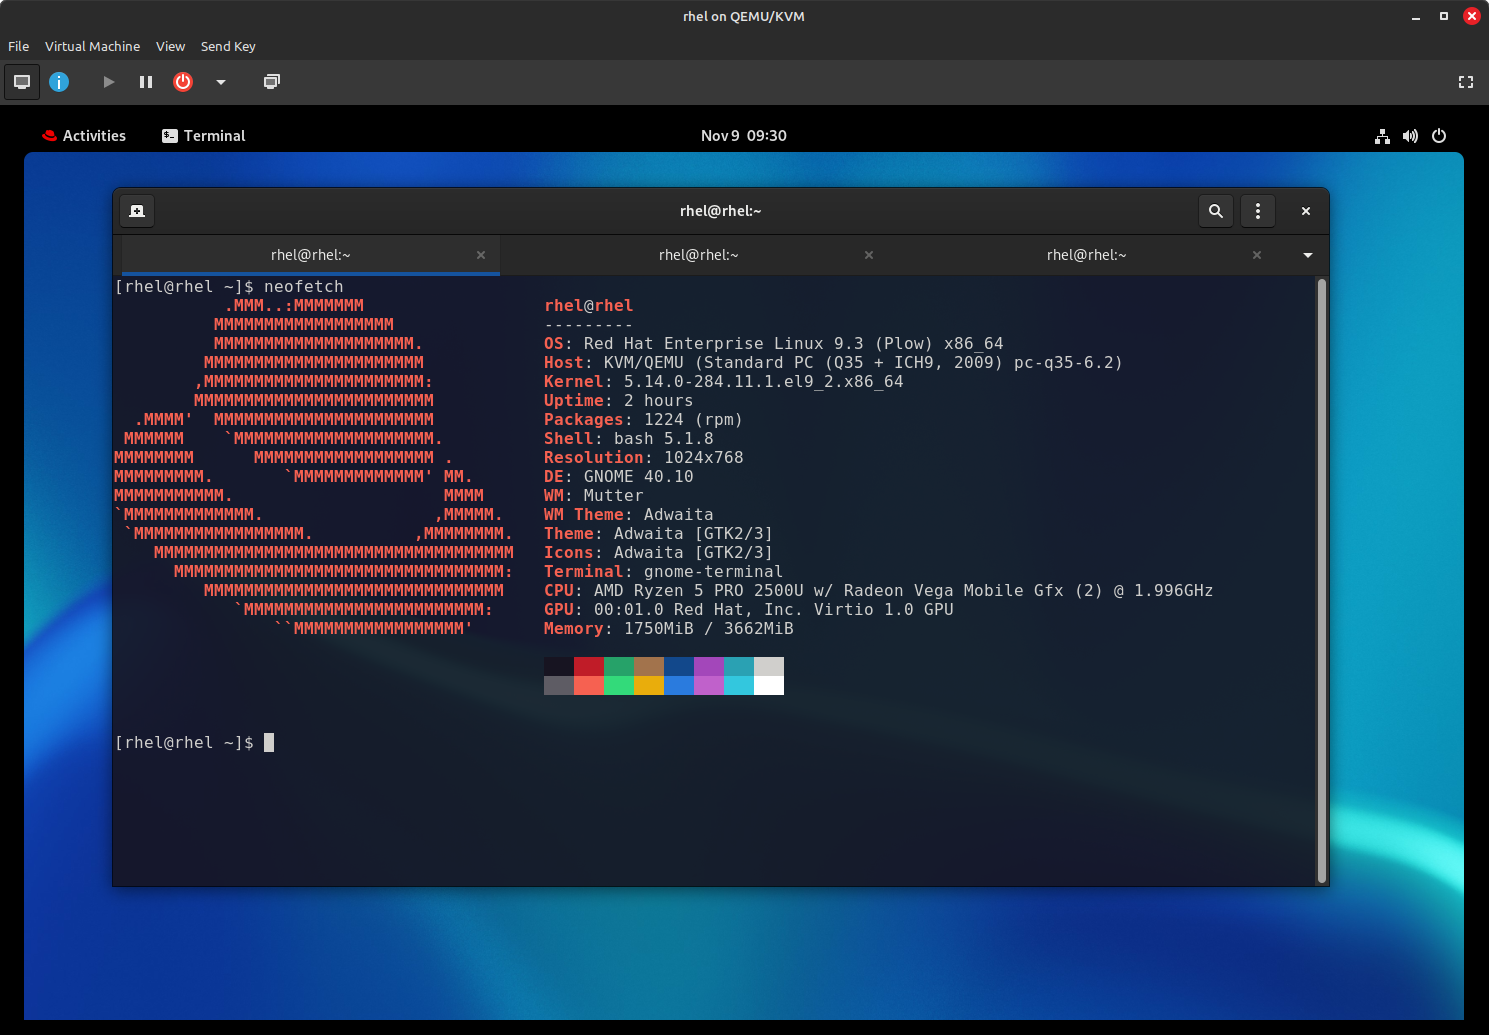
Task: Open the clock Nov 9 09:30 calendar
Action: (x=744, y=136)
